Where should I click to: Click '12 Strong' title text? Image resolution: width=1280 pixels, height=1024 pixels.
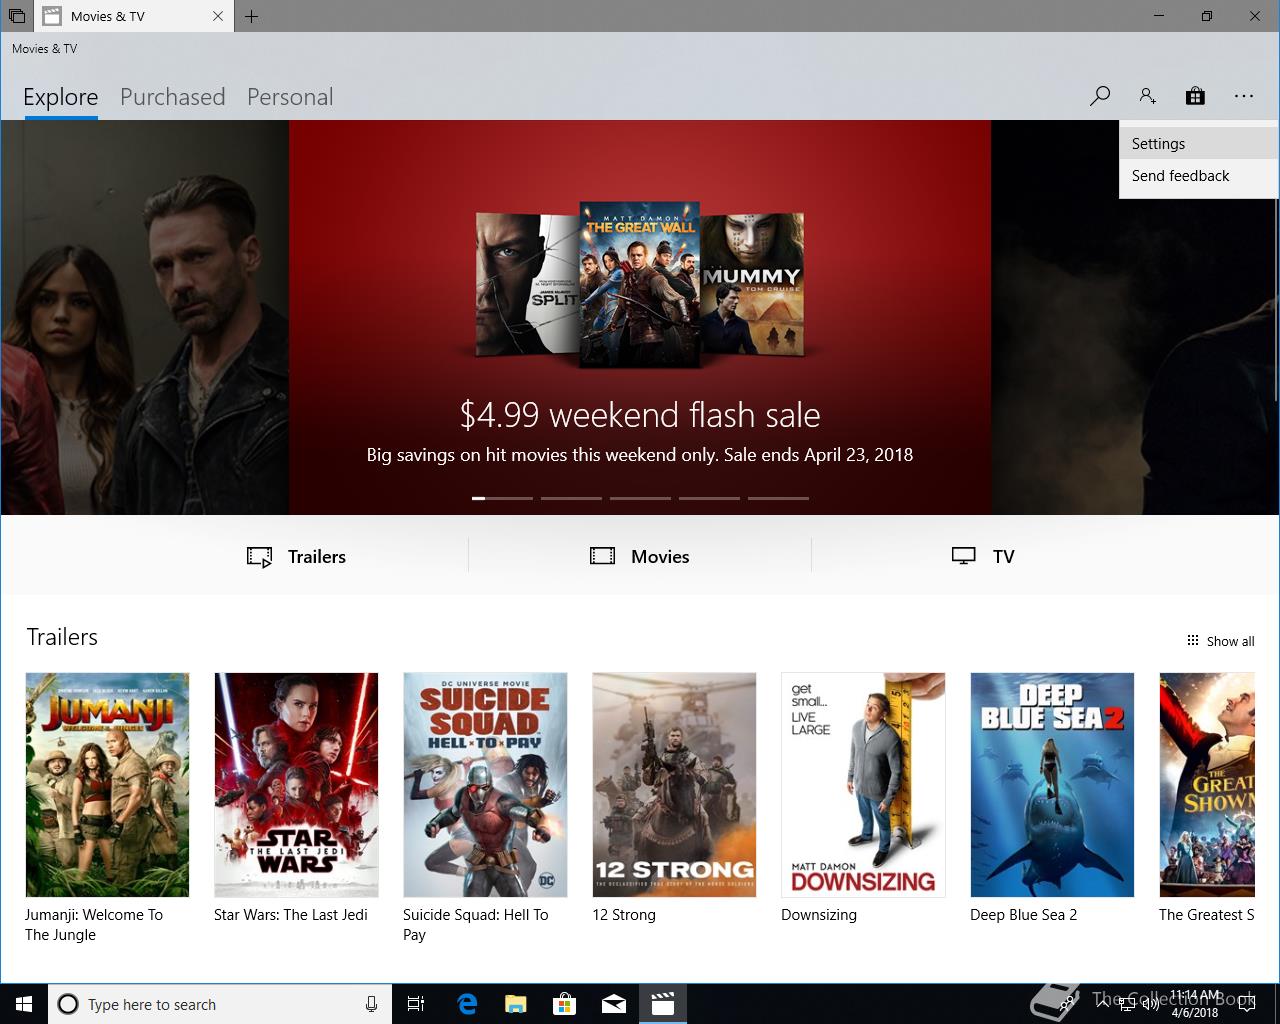[624, 915]
